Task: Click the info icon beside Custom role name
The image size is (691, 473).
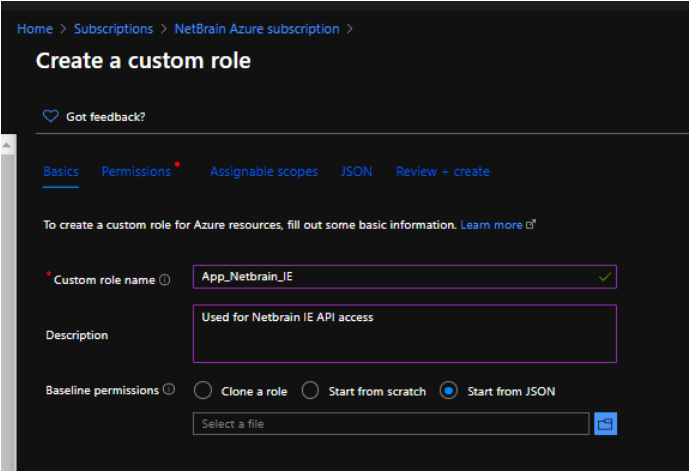Action: pos(165,280)
